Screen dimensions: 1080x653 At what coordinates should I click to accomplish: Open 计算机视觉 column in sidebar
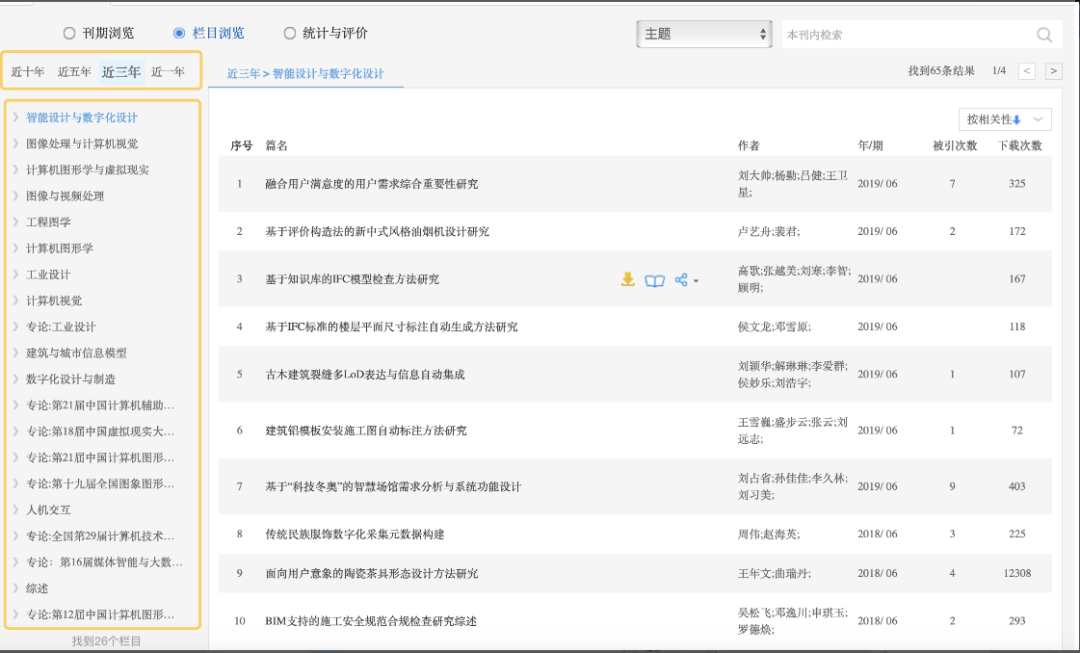click(x=54, y=300)
